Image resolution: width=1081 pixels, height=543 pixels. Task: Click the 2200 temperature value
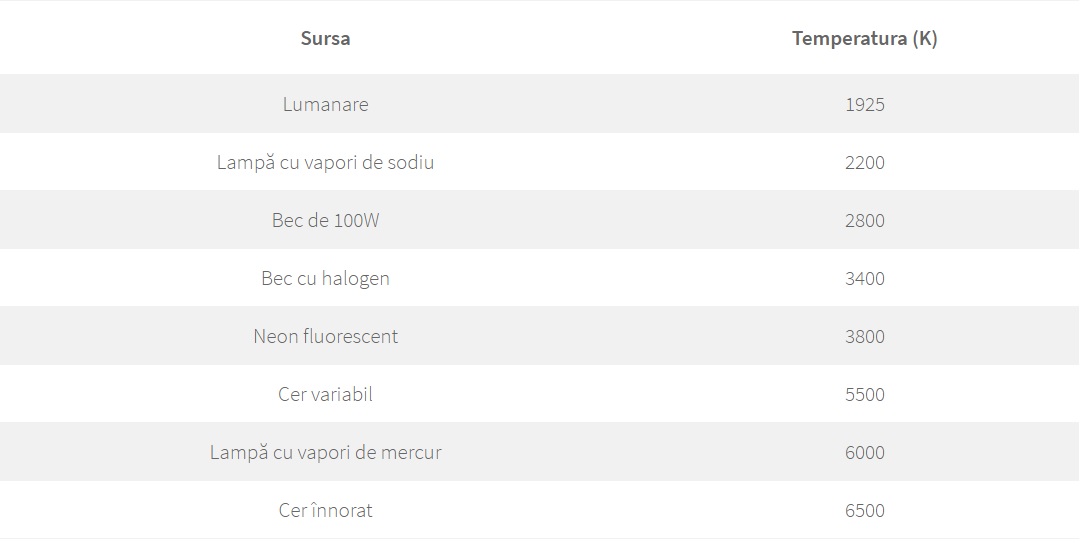point(864,162)
